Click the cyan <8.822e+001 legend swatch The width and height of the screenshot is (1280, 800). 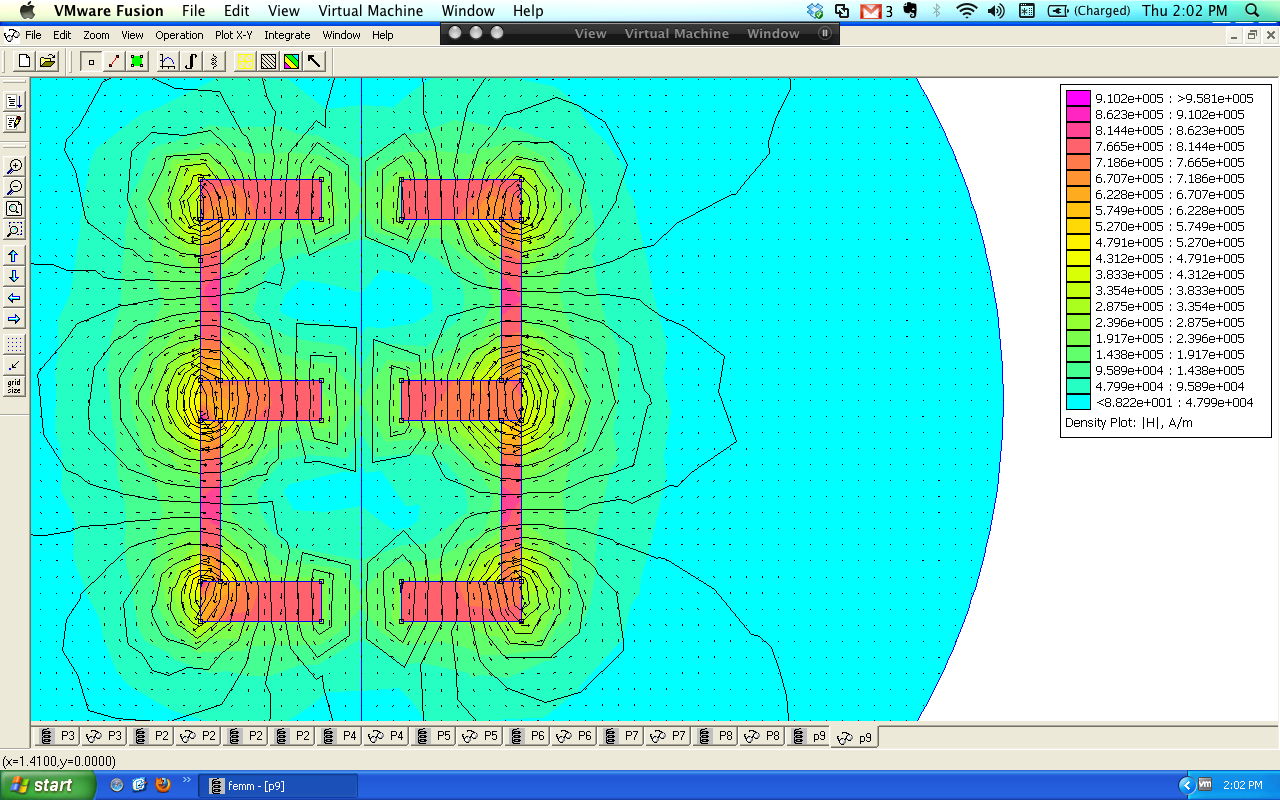[x=1078, y=402]
